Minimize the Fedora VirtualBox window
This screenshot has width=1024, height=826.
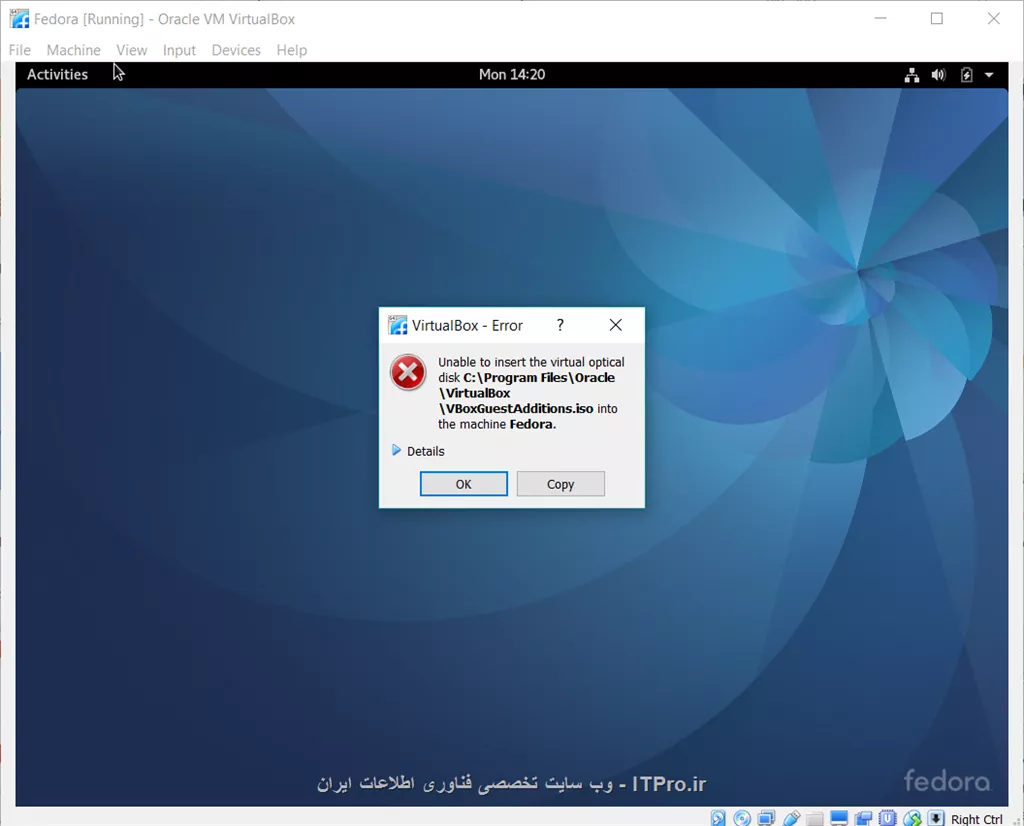pyautogui.click(x=880, y=19)
